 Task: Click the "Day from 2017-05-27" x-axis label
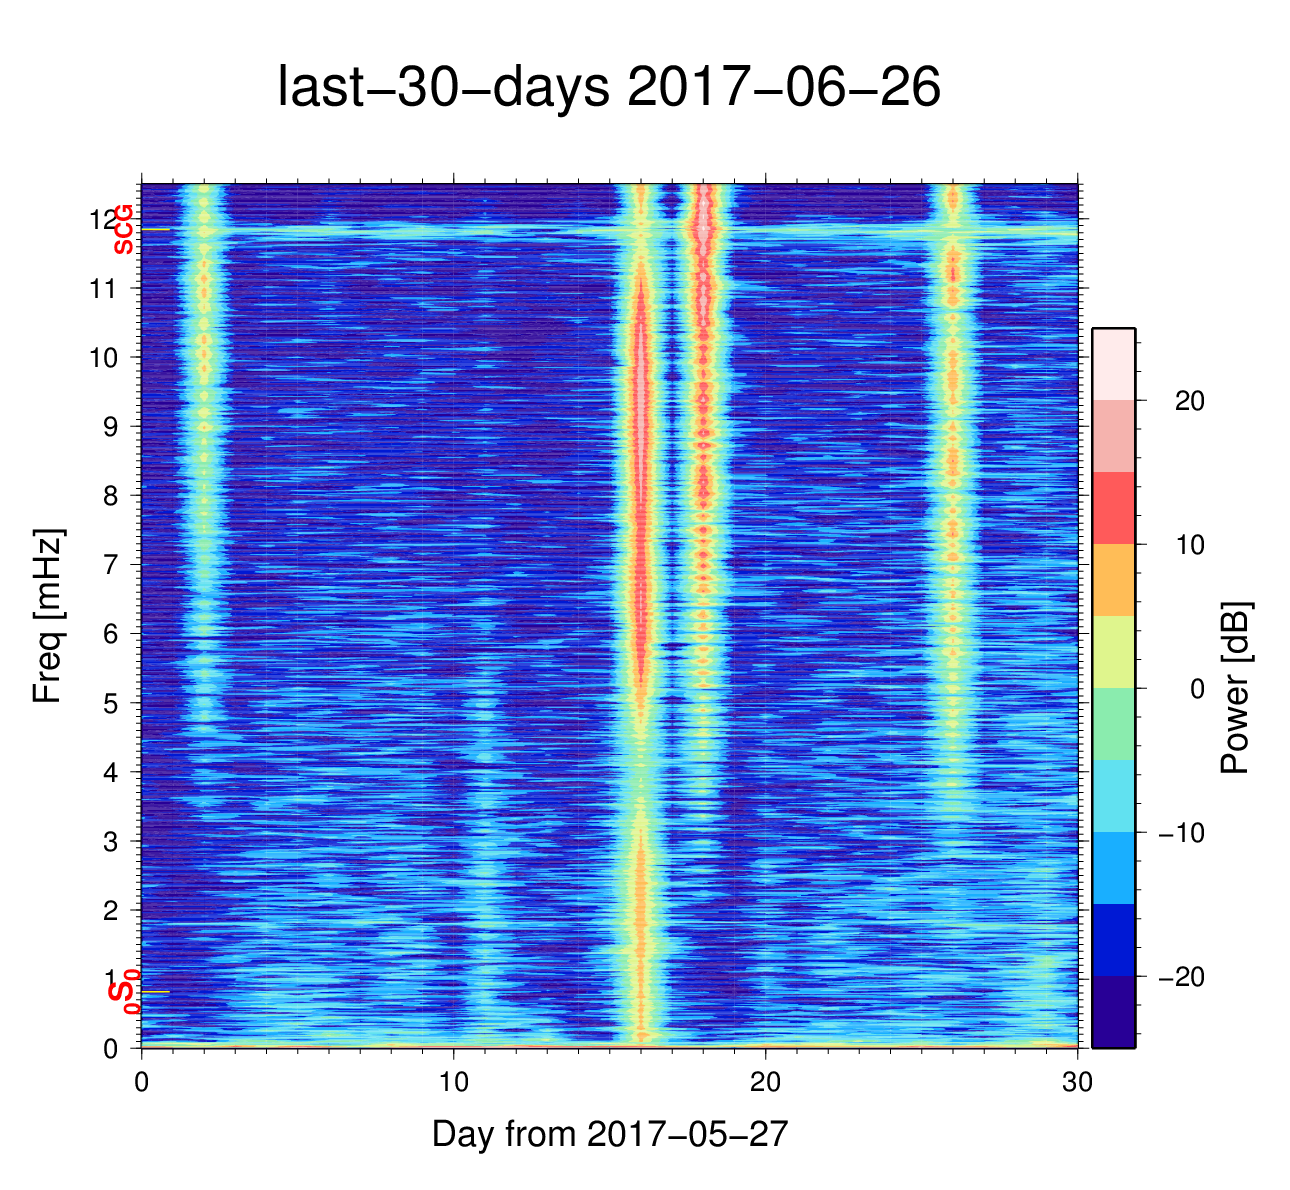pyautogui.click(x=610, y=1134)
